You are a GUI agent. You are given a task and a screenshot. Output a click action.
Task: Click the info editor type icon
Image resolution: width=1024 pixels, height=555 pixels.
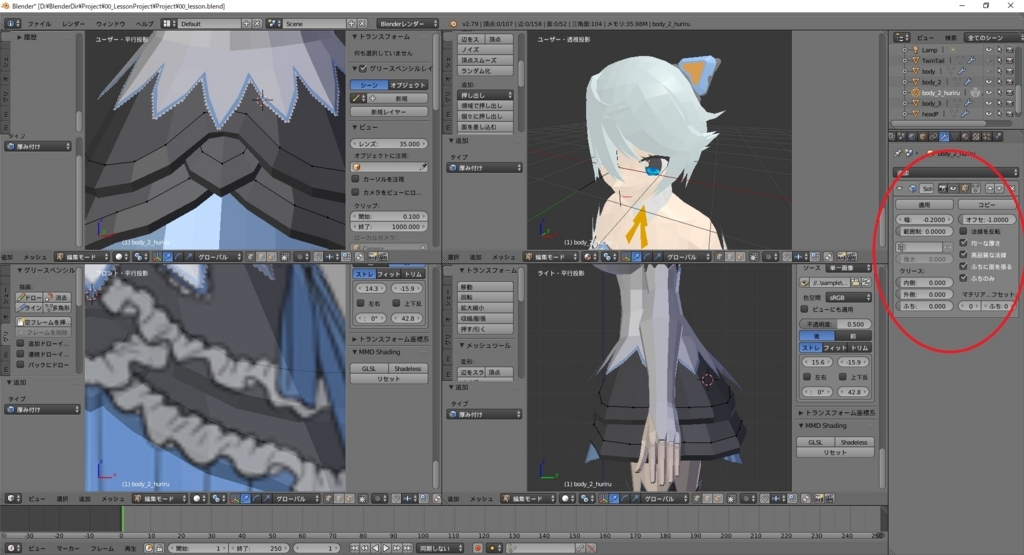[x=12, y=24]
